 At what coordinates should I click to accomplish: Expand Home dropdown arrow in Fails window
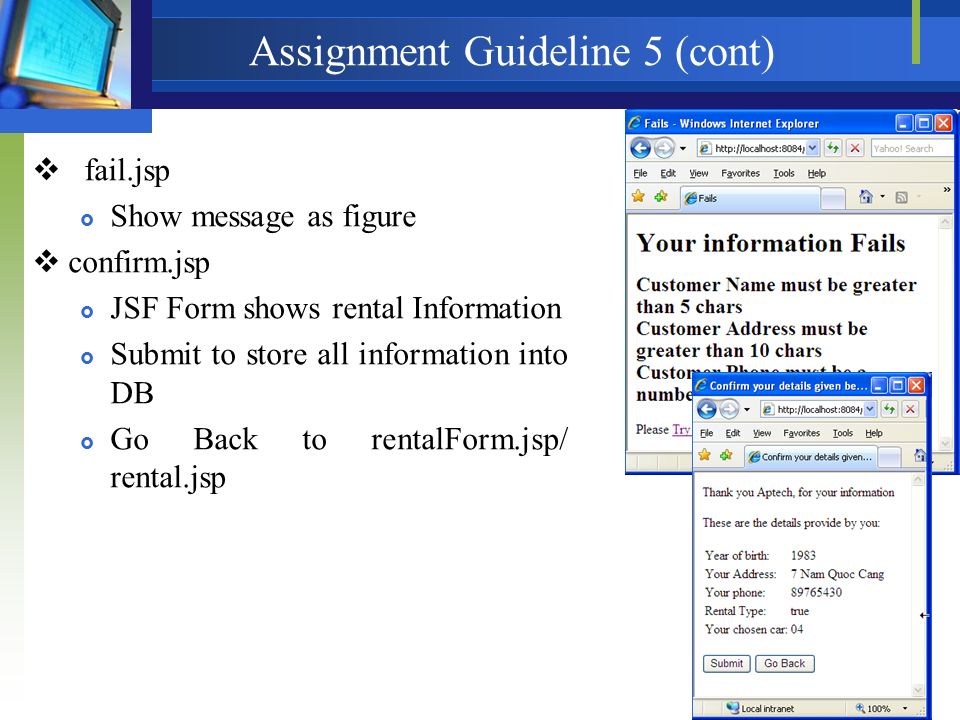tap(882, 197)
